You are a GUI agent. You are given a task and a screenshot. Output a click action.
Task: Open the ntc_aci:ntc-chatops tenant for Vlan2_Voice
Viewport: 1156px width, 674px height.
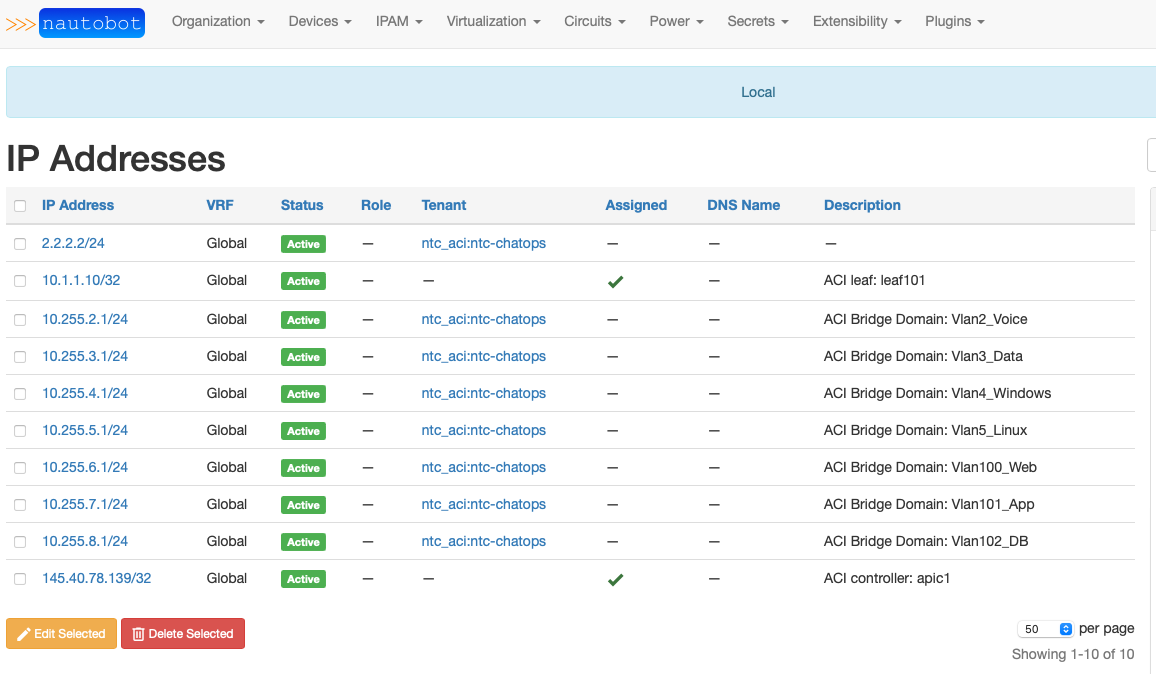(x=483, y=318)
